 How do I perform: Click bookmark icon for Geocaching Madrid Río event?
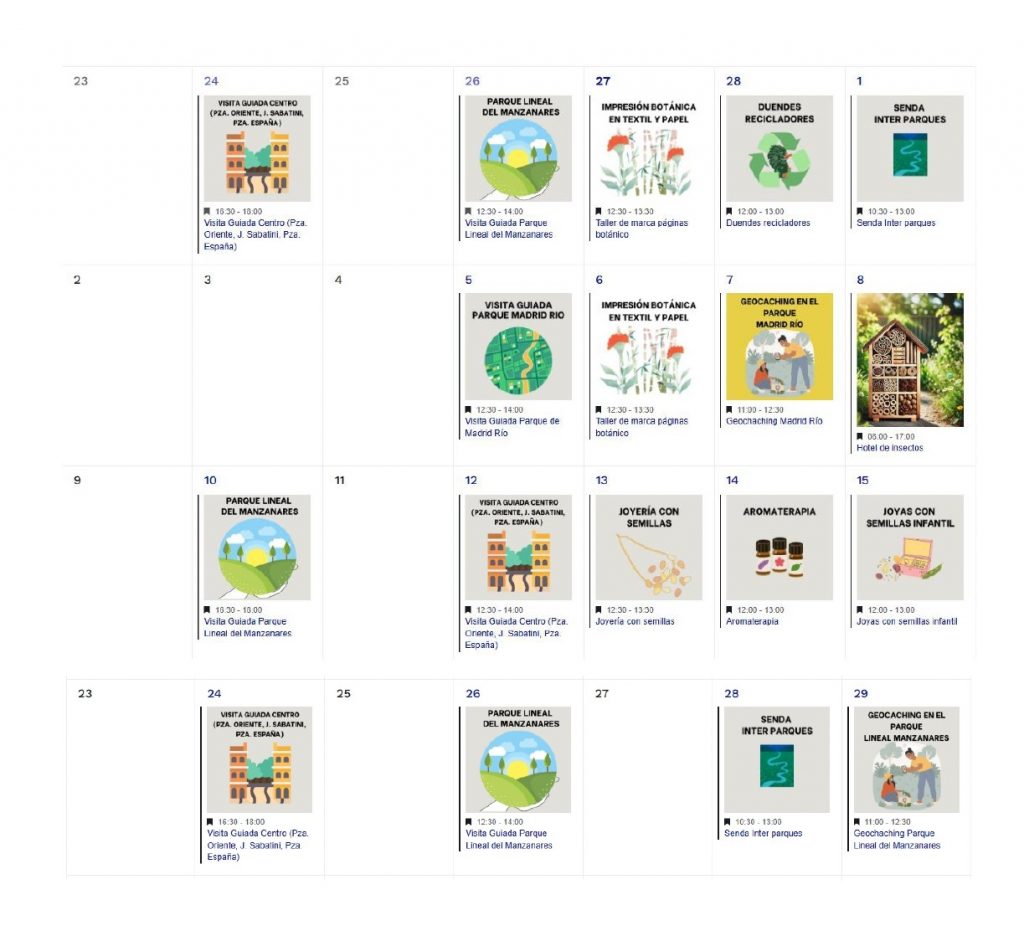click(x=730, y=410)
